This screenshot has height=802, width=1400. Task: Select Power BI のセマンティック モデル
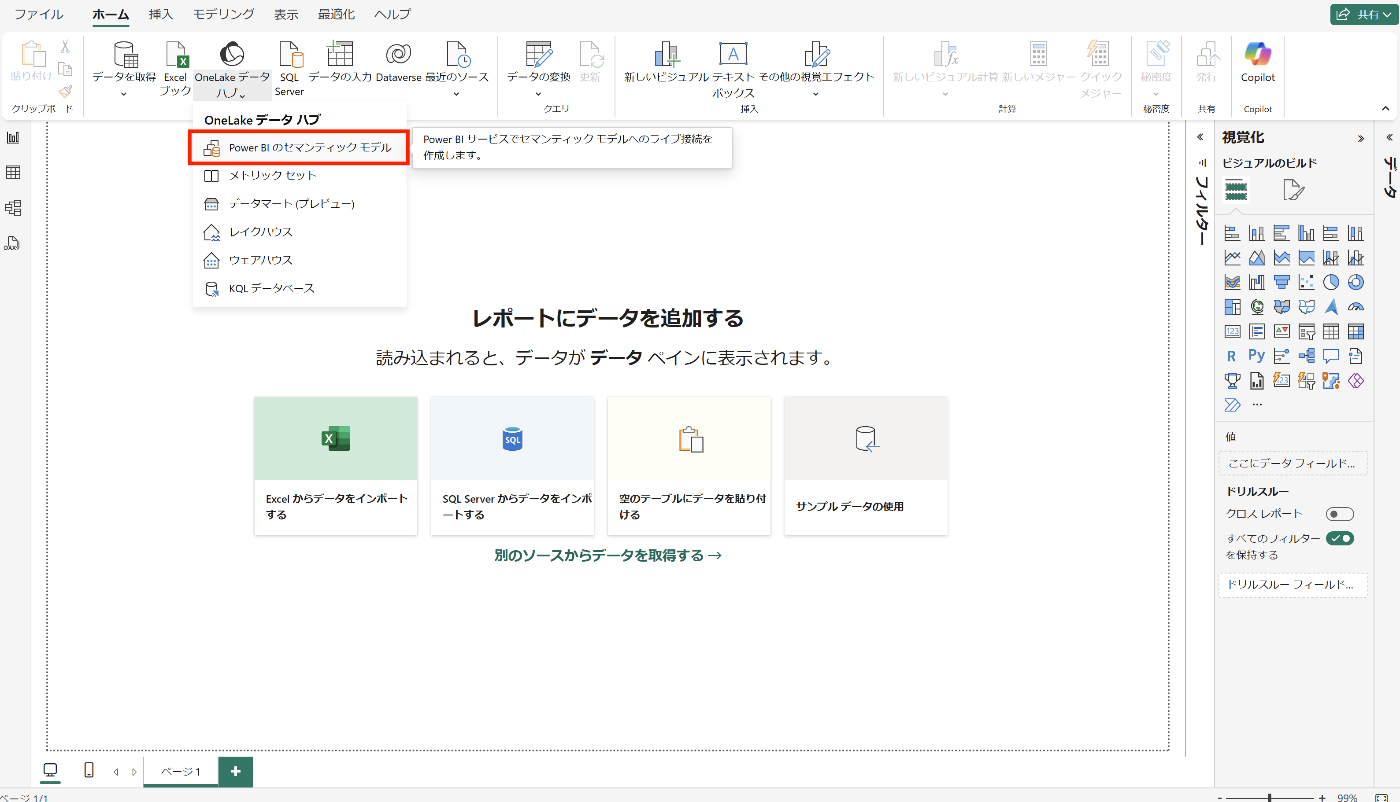tap(299, 147)
